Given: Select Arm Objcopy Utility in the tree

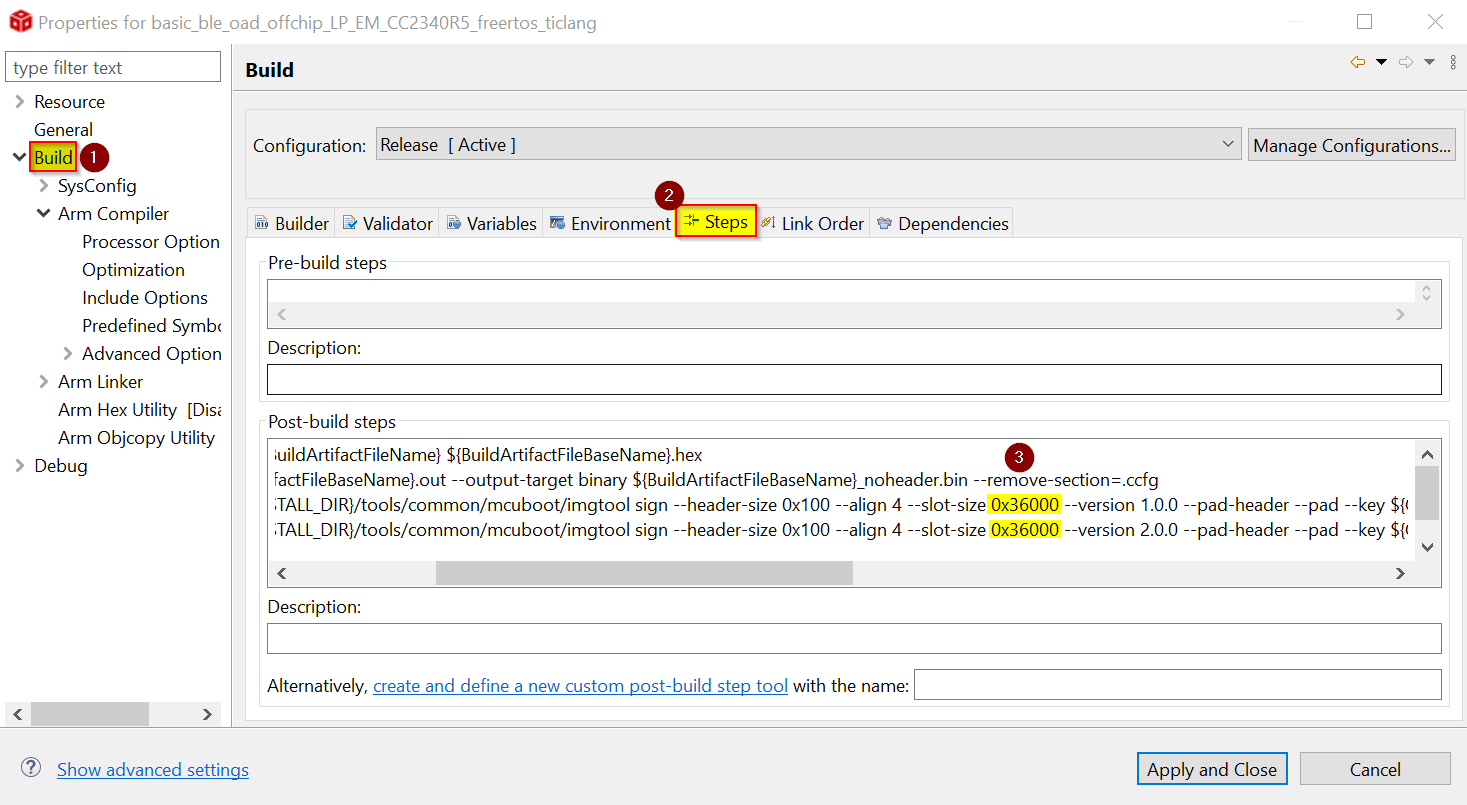Looking at the screenshot, I should 136,438.
